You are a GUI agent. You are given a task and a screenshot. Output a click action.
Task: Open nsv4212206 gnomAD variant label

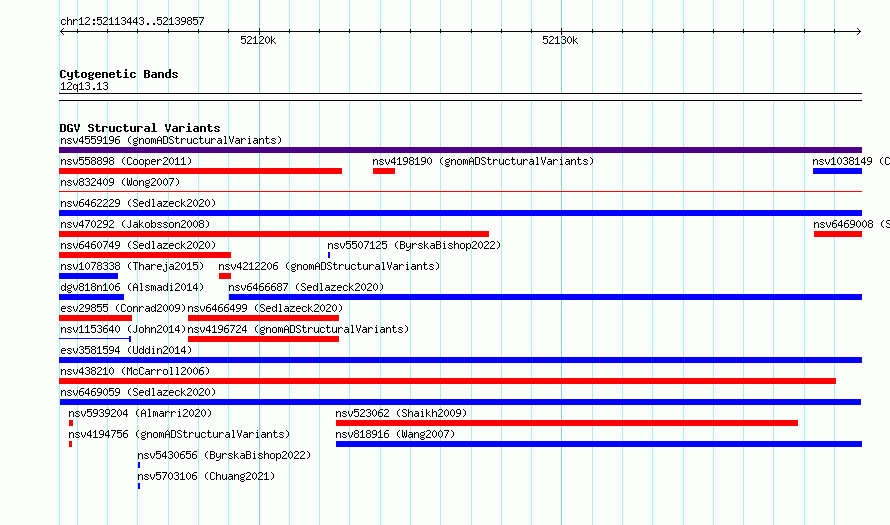coord(329,266)
